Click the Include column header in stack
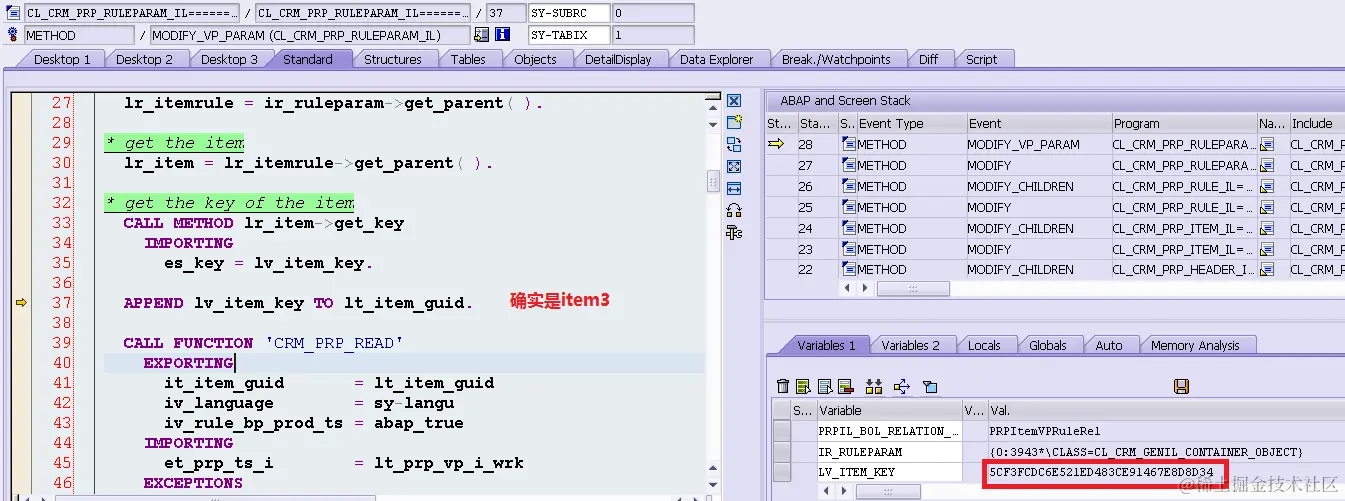Screen dimensions: 1345x501 pos(1316,123)
